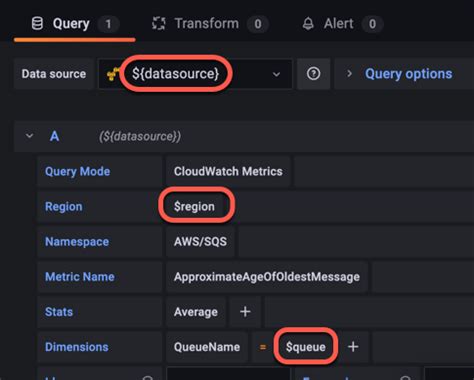This screenshot has height=380, width=474.
Task: Click query name A
Action: [x=54, y=136]
